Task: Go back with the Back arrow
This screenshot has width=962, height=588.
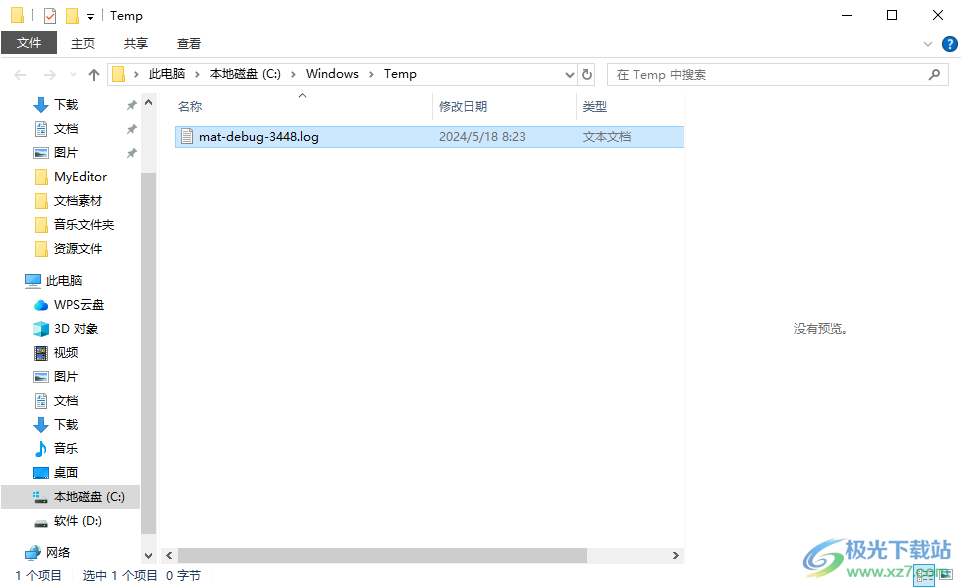Action: pyautogui.click(x=20, y=75)
